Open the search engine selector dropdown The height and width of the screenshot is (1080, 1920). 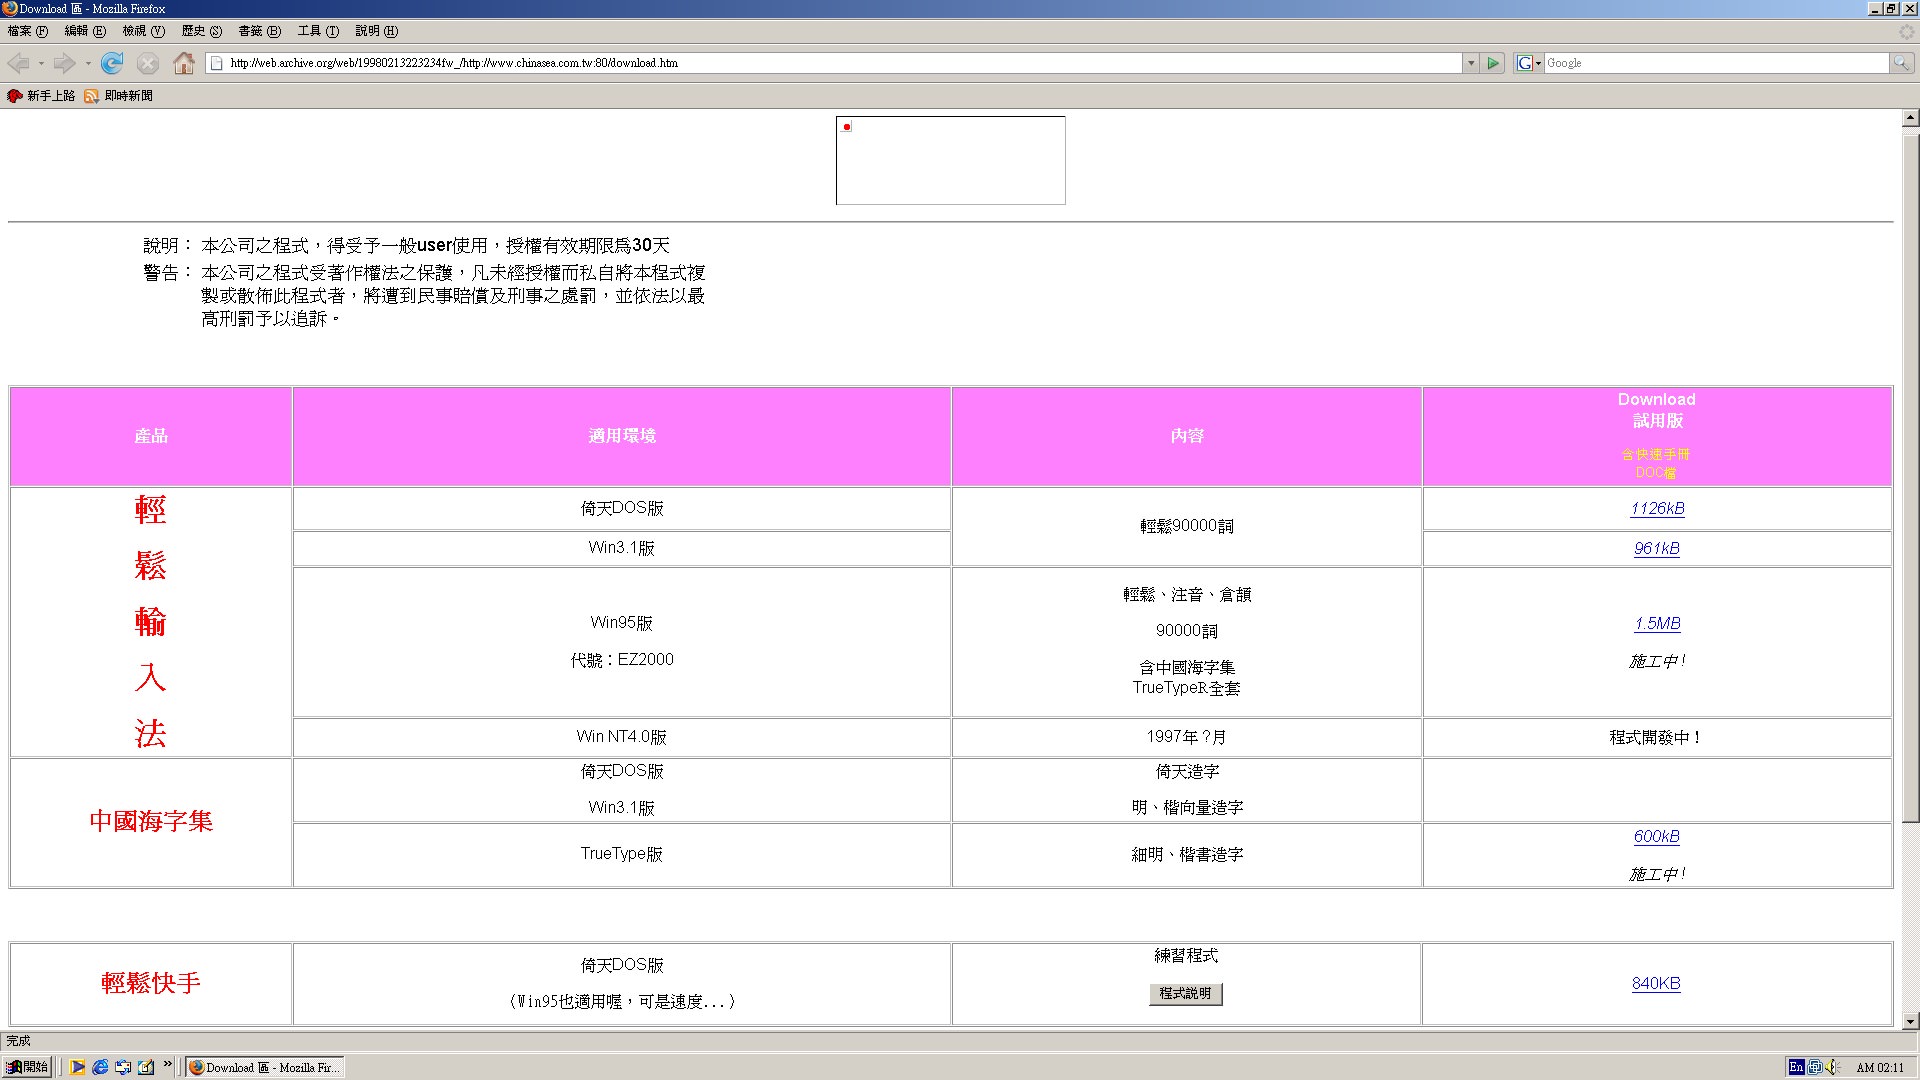point(1528,63)
